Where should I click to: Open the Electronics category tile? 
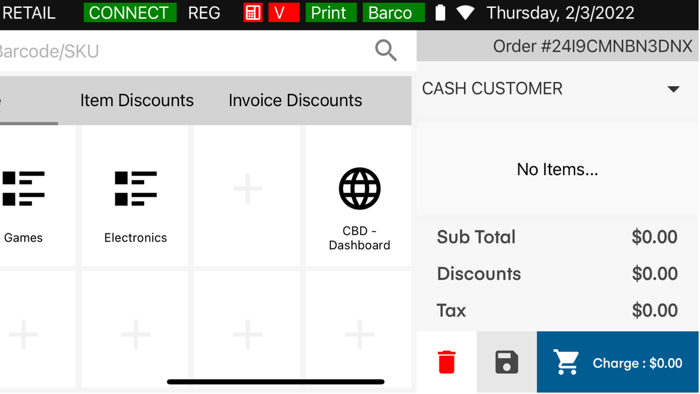[x=135, y=196]
